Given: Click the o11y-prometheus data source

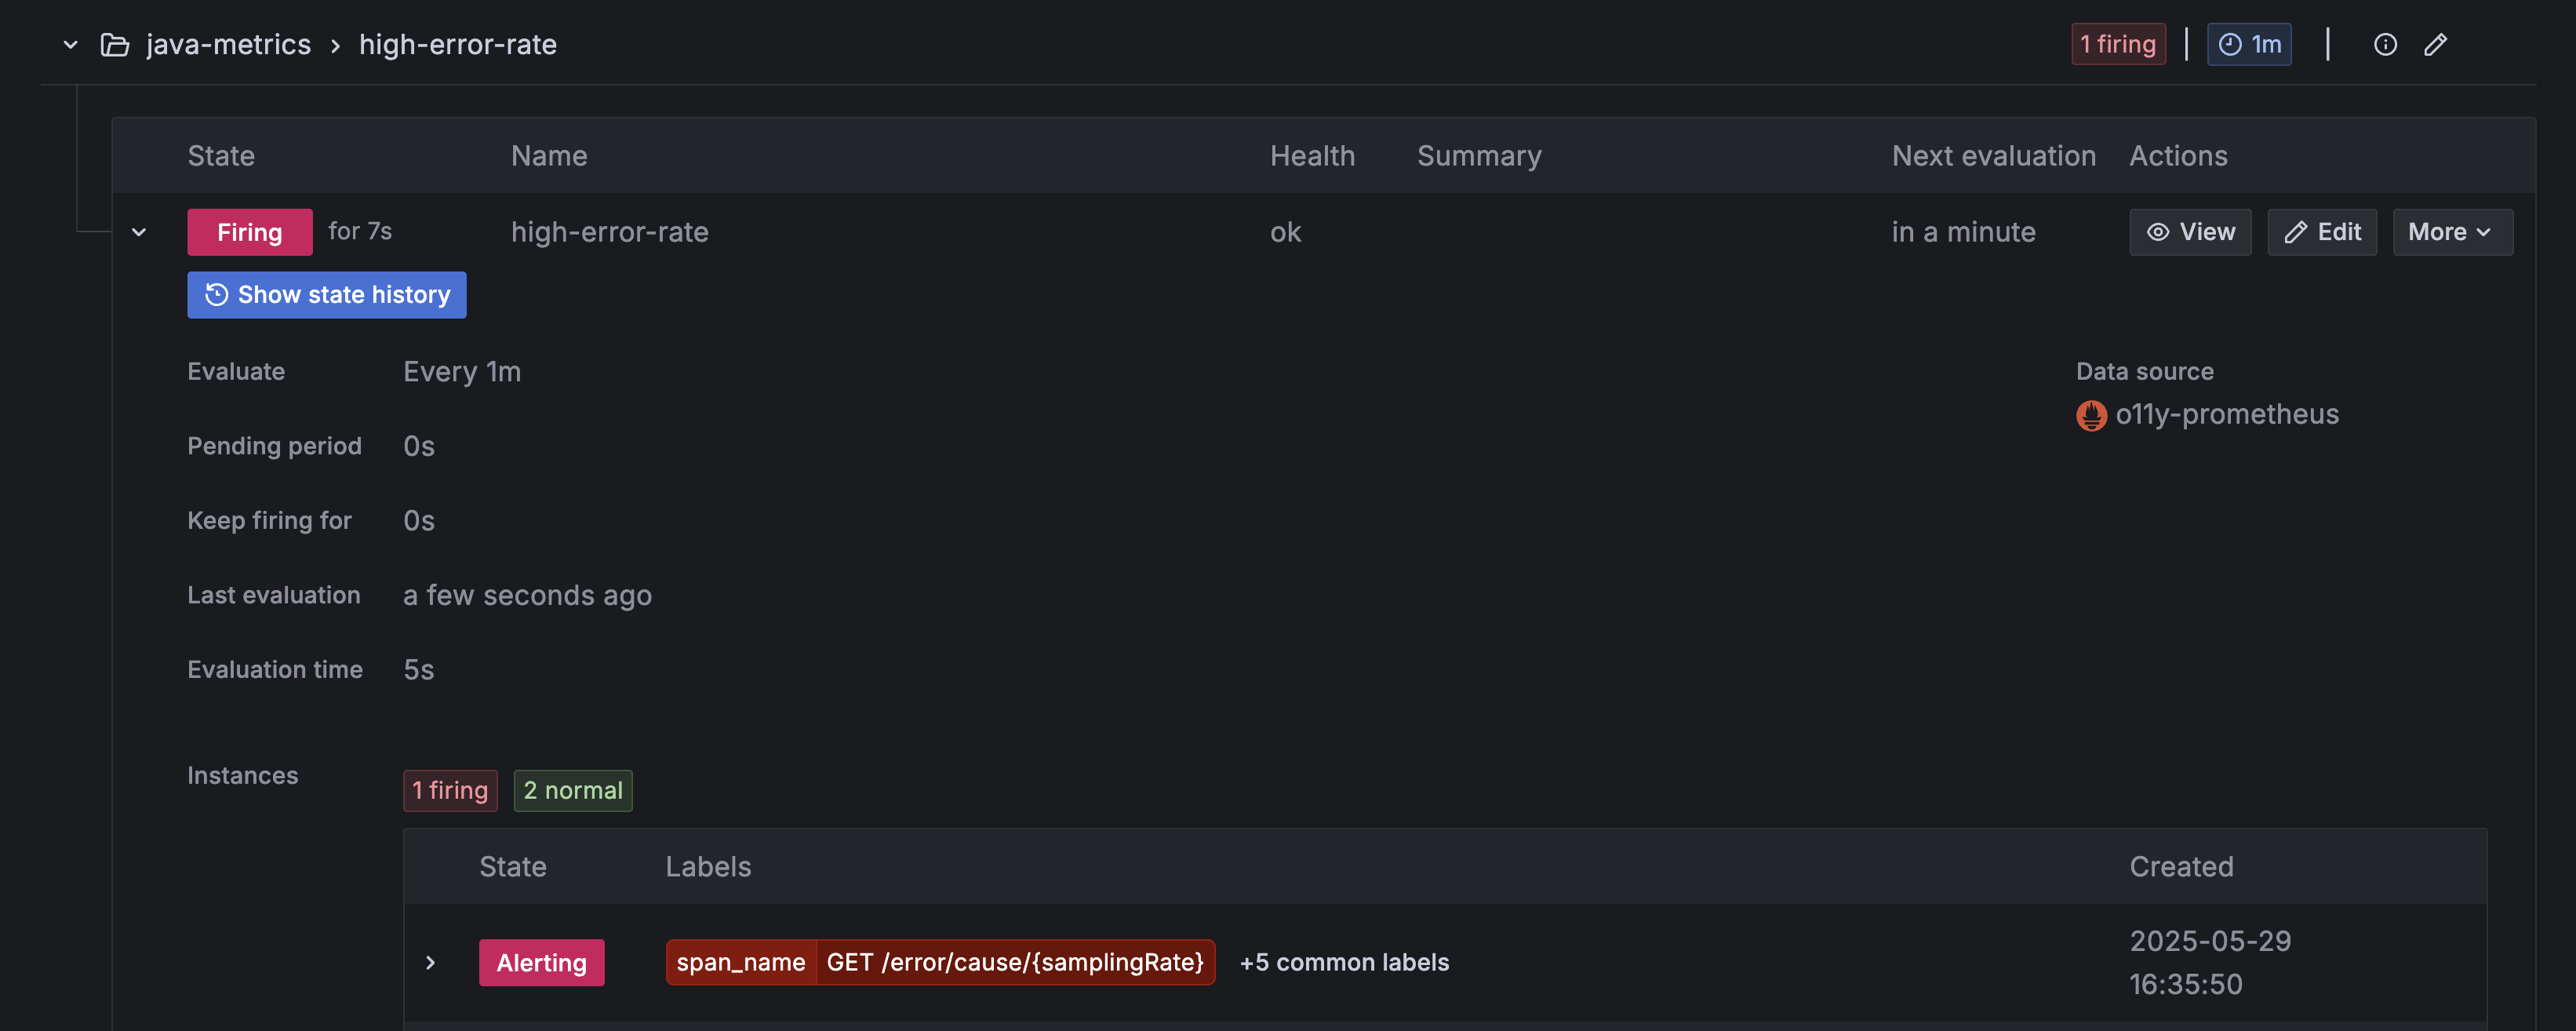Looking at the screenshot, I should pos(2227,414).
